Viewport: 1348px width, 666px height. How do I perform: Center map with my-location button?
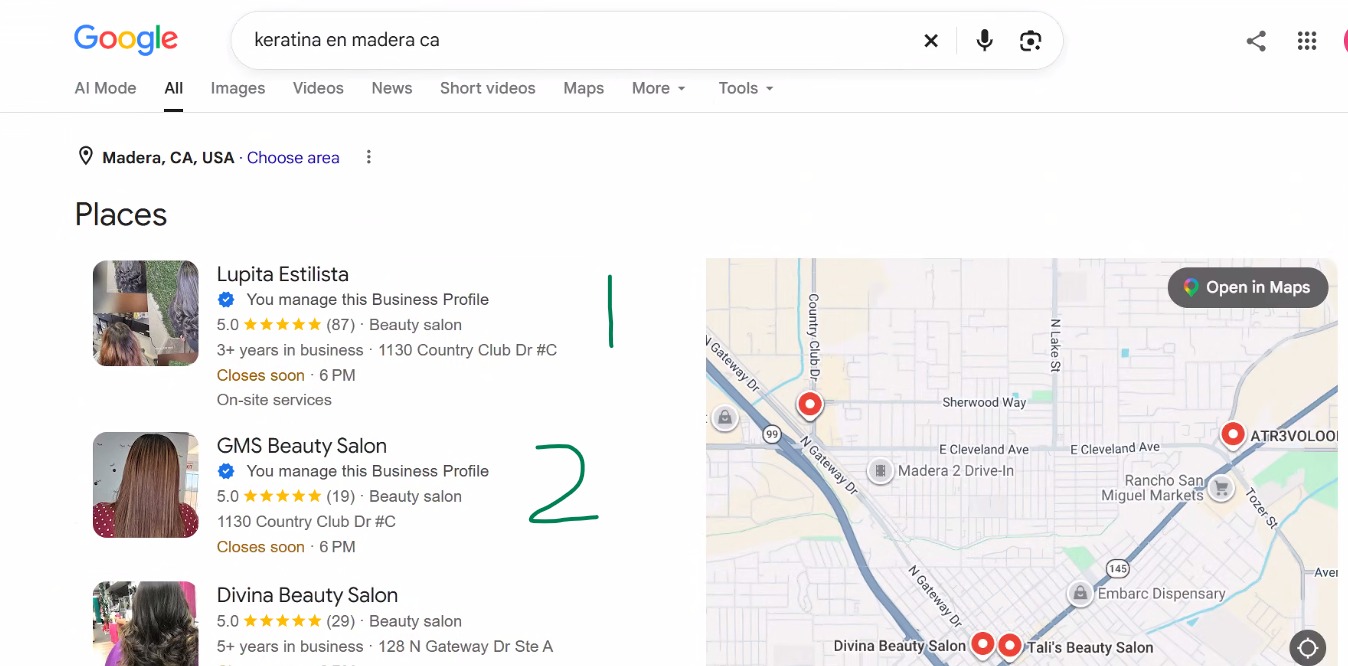[1307, 647]
